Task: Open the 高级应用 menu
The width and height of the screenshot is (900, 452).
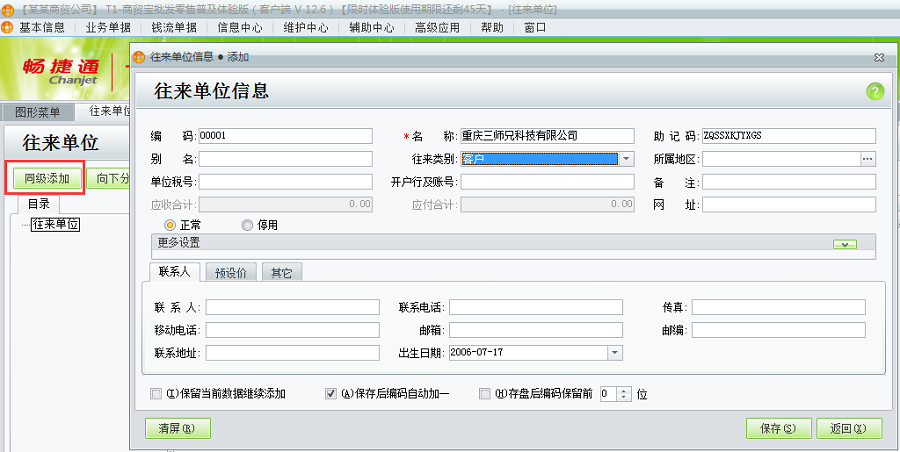Action: pos(437,28)
